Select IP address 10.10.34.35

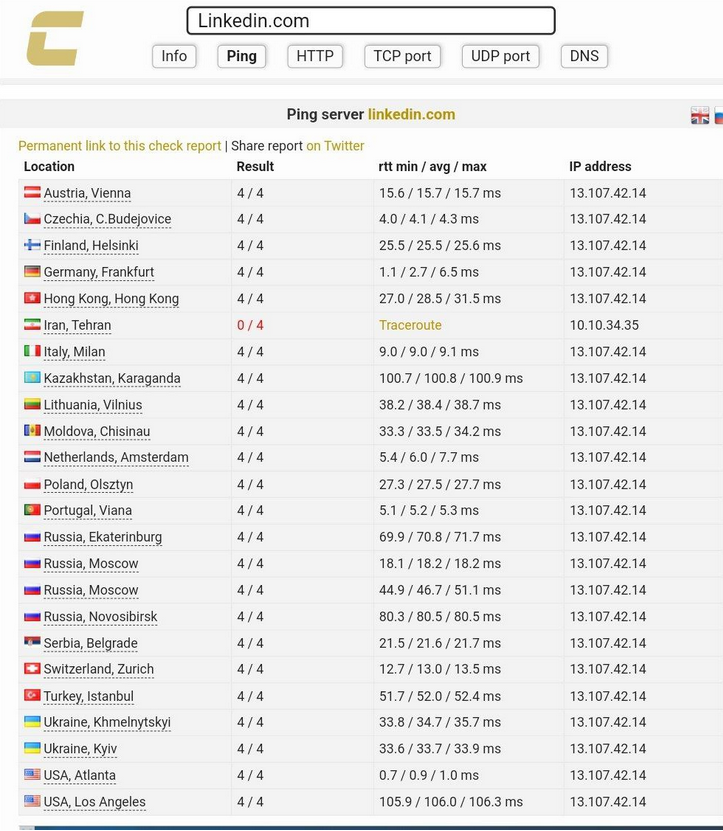click(x=604, y=325)
